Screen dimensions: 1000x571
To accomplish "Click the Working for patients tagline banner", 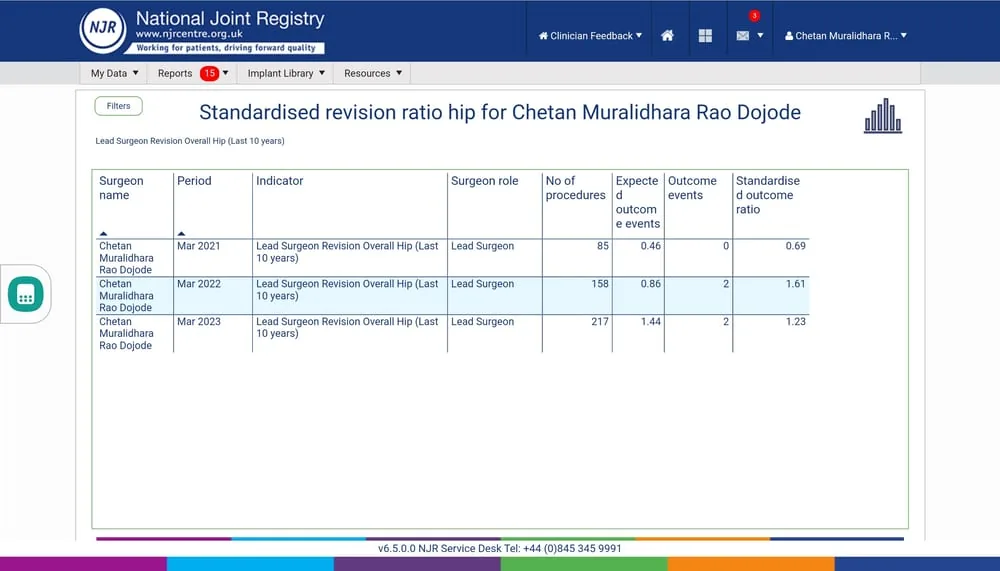I will pos(226,48).
